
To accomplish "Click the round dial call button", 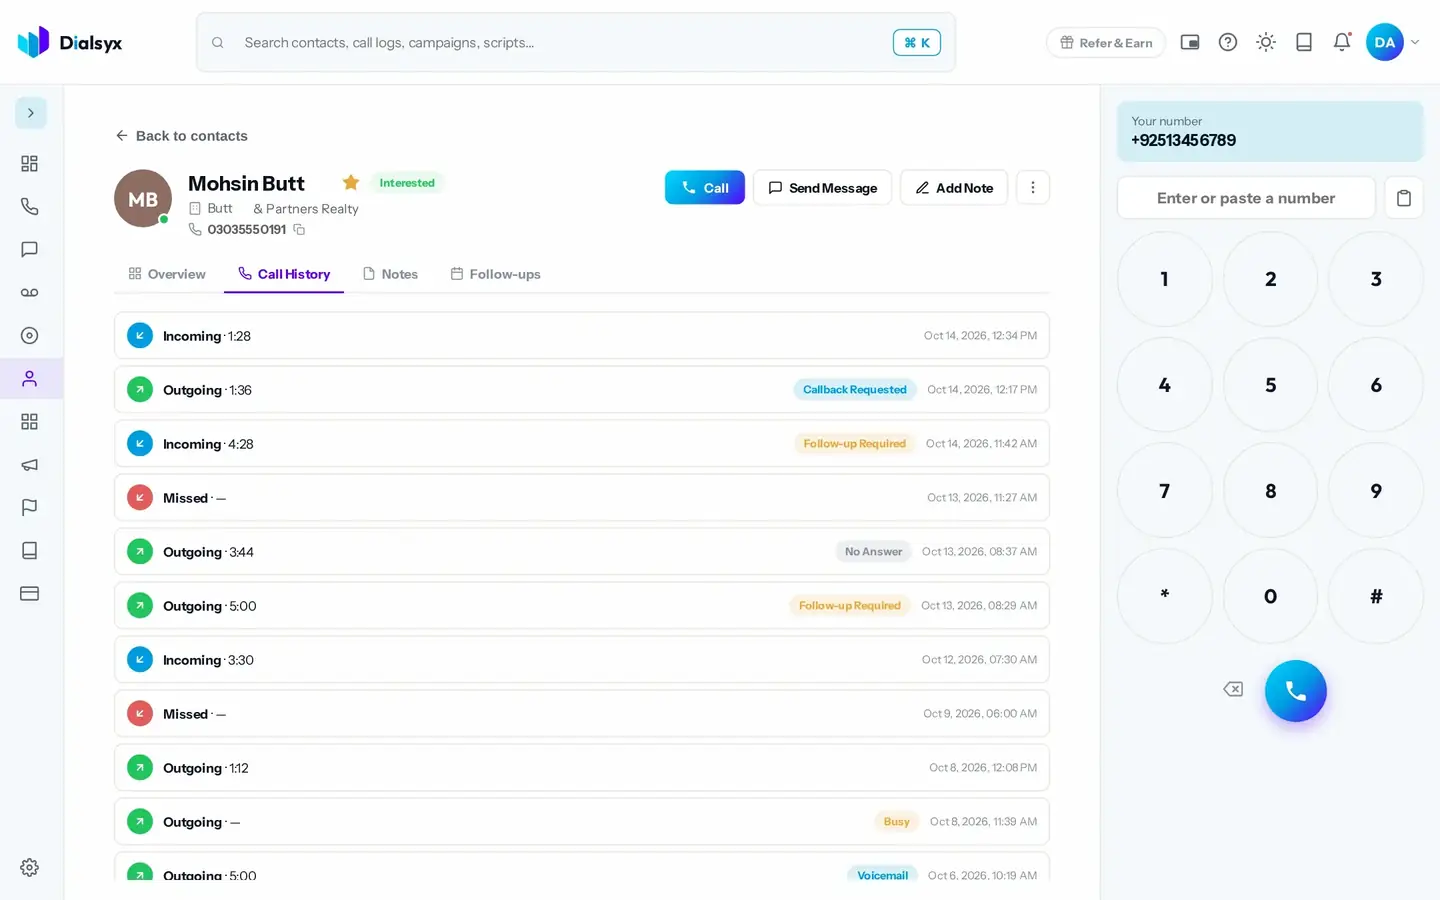I will coord(1296,691).
